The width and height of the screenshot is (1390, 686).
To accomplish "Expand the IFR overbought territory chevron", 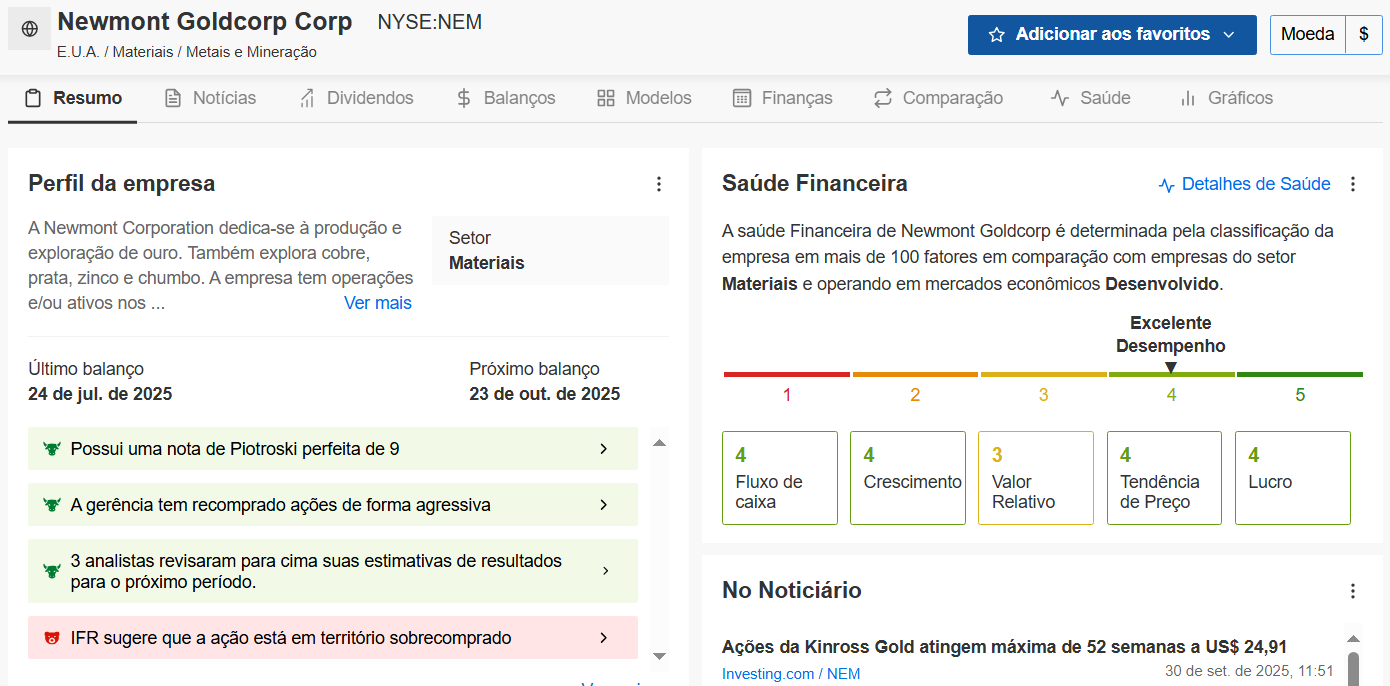I will pyautogui.click(x=603, y=638).
